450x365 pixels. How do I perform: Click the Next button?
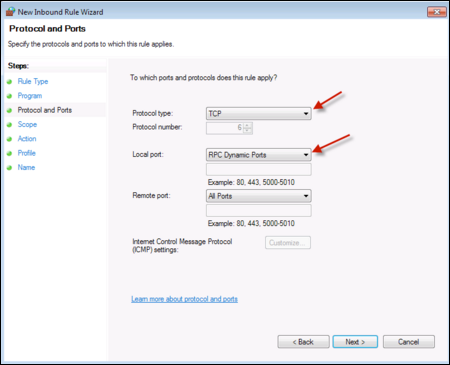(355, 342)
